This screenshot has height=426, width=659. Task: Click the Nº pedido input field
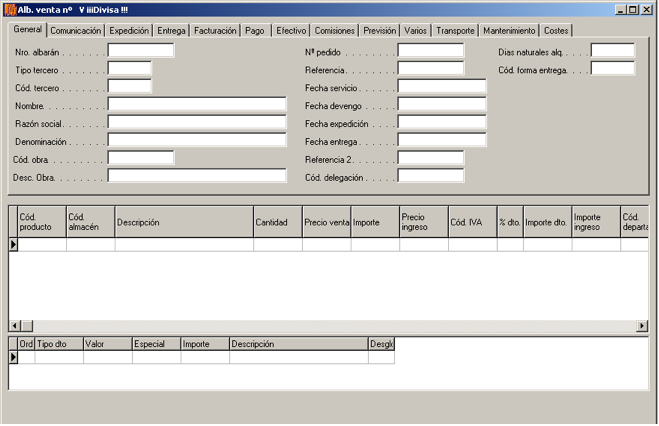coord(431,51)
